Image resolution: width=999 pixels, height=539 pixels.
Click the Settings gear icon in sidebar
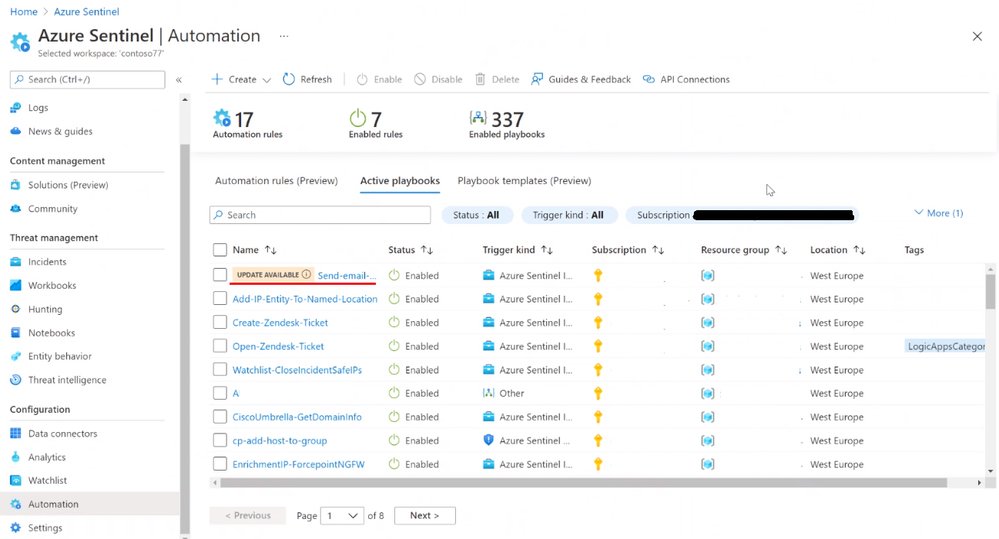click(15, 528)
